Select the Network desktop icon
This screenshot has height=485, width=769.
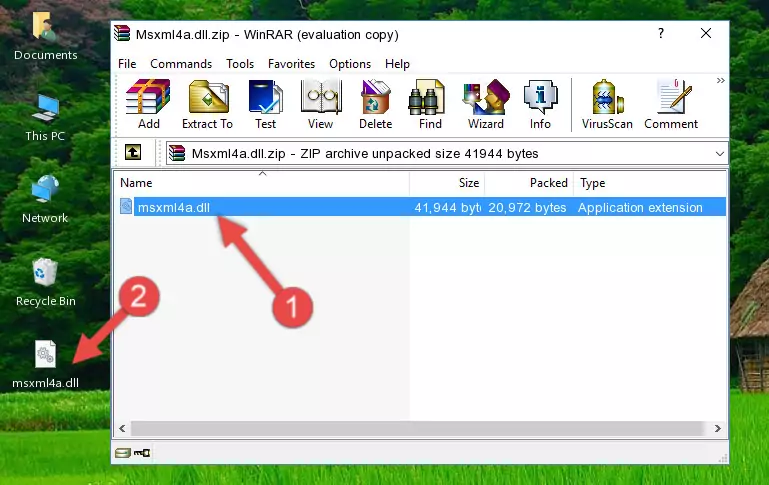coord(45,200)
